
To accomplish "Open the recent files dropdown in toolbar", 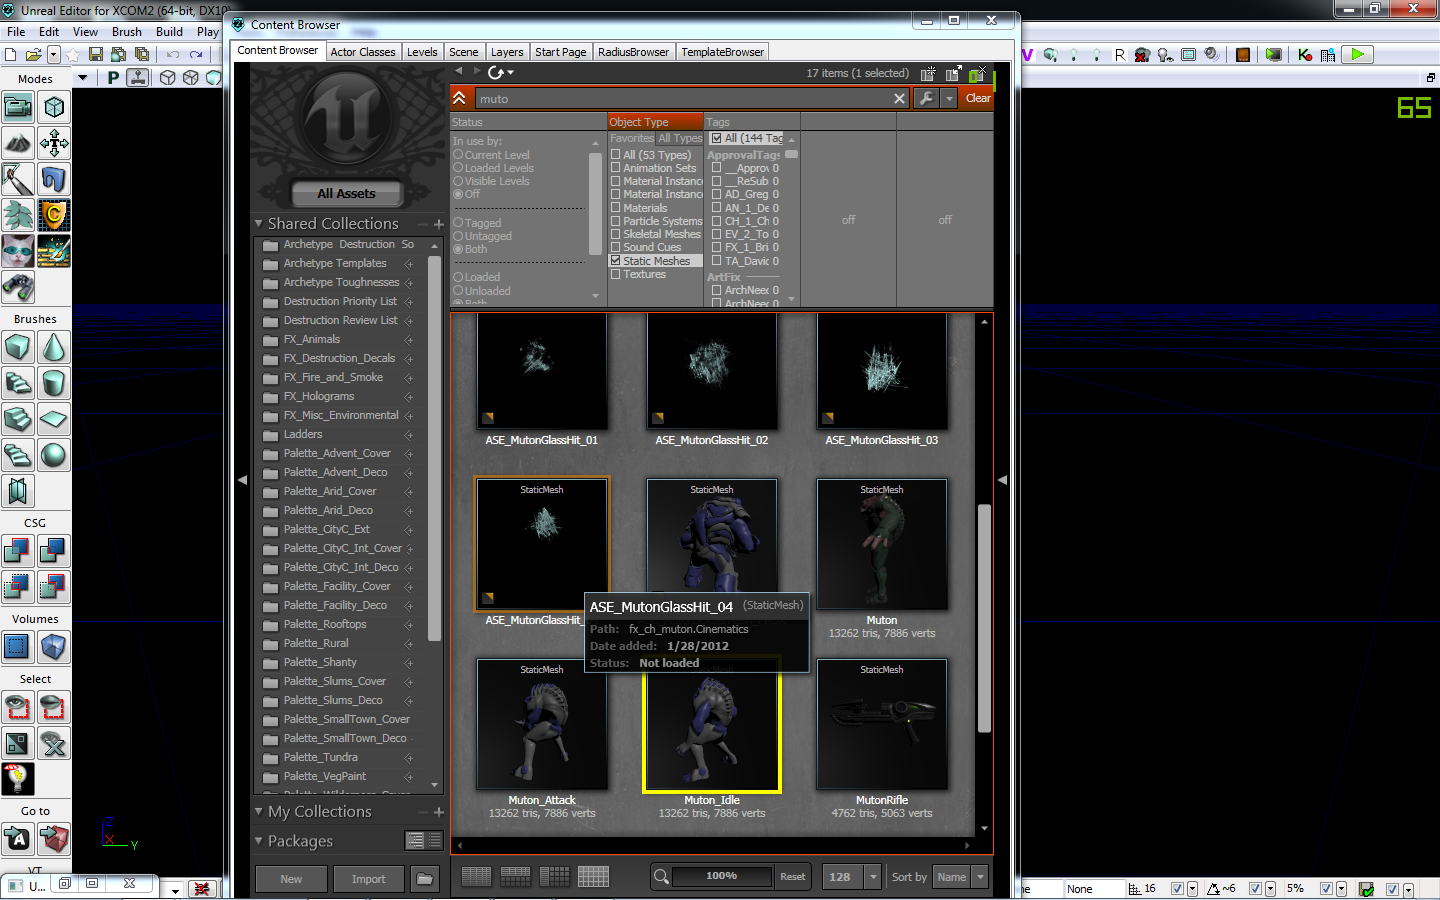I will [x=54, y=54].
